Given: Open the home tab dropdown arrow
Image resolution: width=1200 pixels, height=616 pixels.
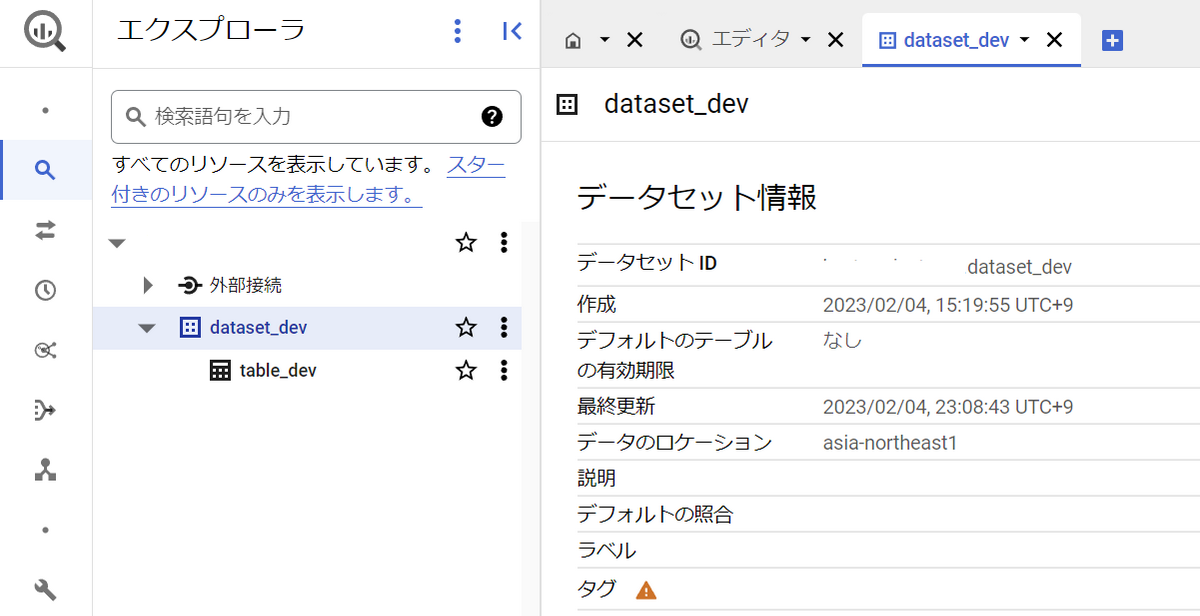Looking at the screenshot, I should click(604, 40).
